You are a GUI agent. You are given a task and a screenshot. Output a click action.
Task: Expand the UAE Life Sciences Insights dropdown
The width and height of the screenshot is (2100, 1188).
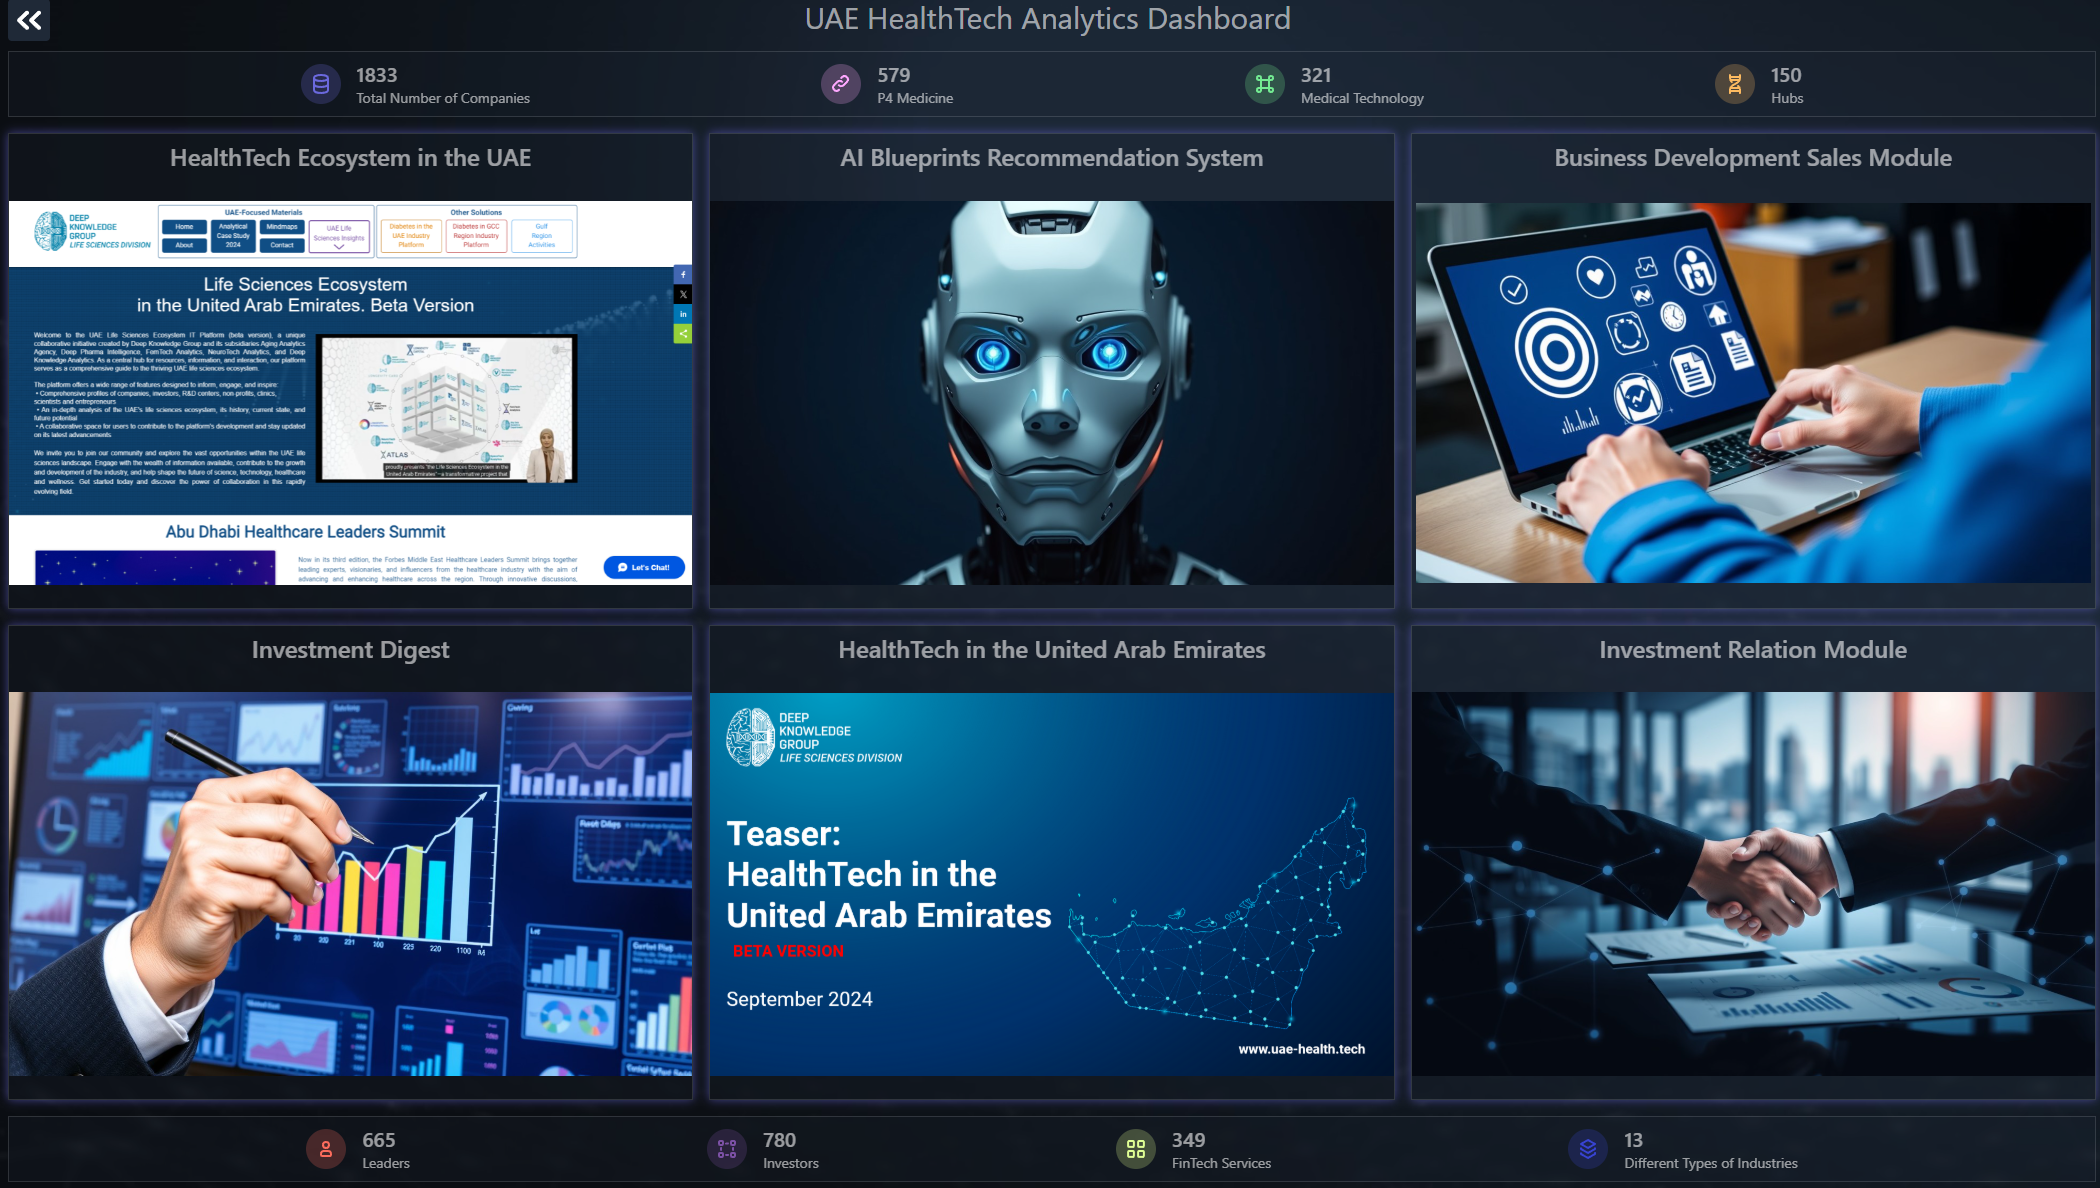pyautogui.click(x=339, y=237)
